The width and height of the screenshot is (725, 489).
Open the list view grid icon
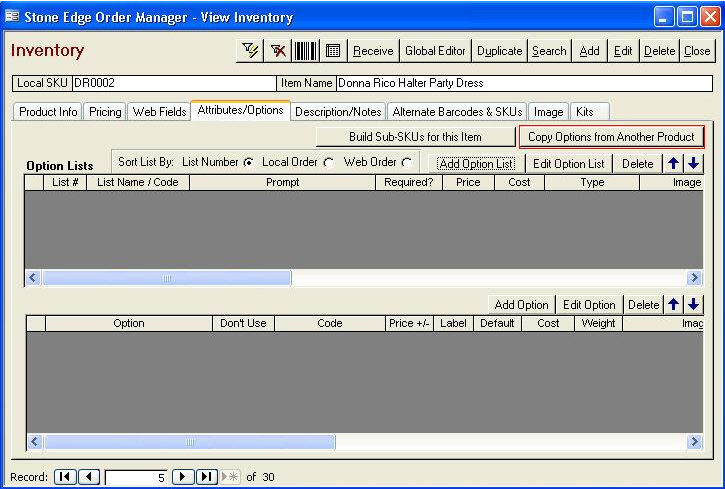click(333, 50)
